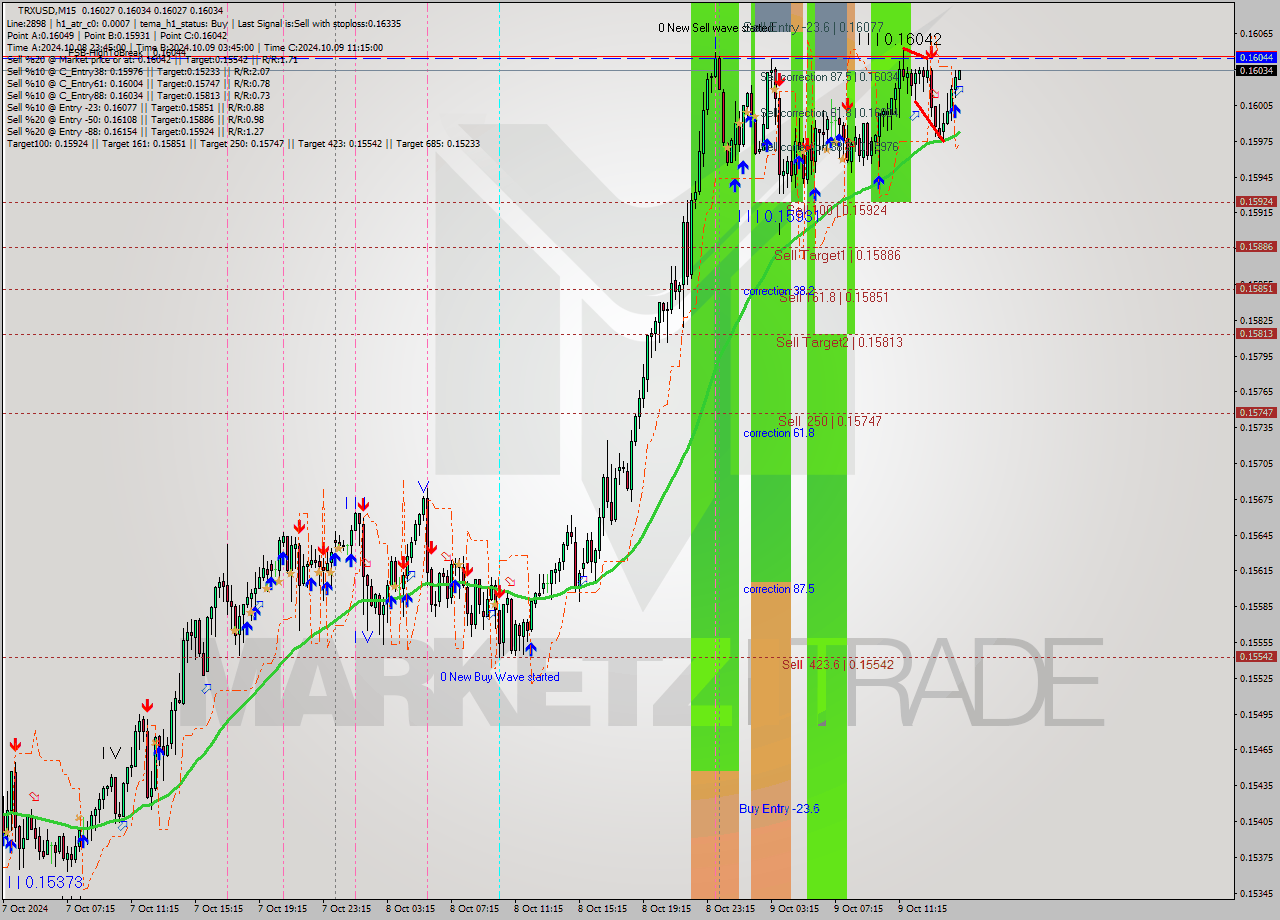Click the red 0.15813 price axis tag

(1256, 334)
